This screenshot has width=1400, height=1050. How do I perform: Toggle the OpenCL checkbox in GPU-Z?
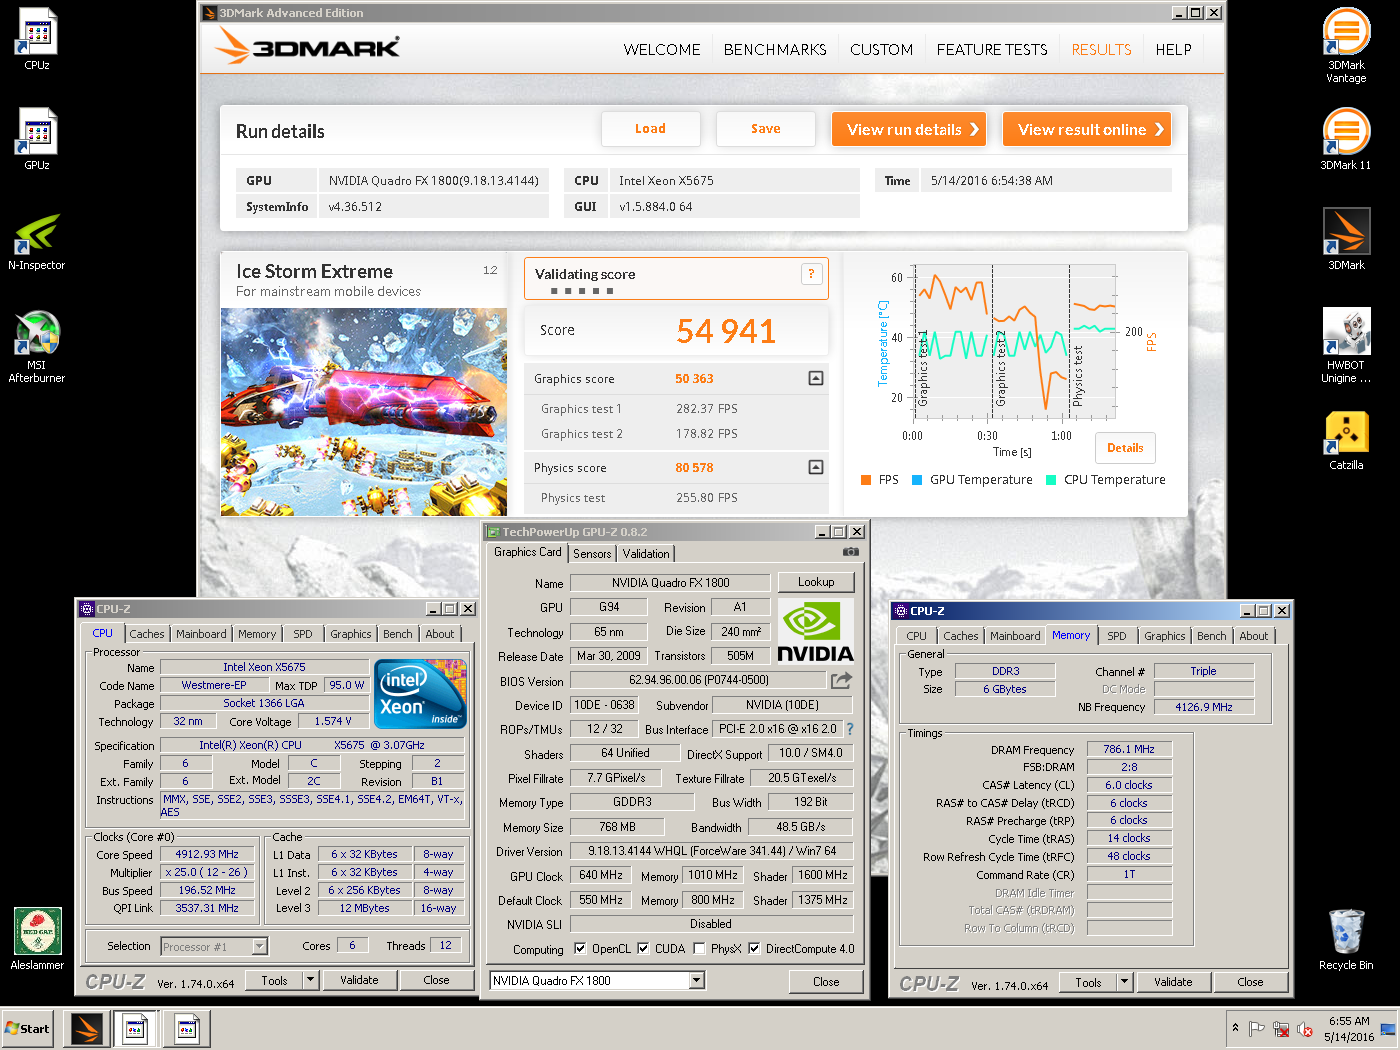click(x=580, y=949)
